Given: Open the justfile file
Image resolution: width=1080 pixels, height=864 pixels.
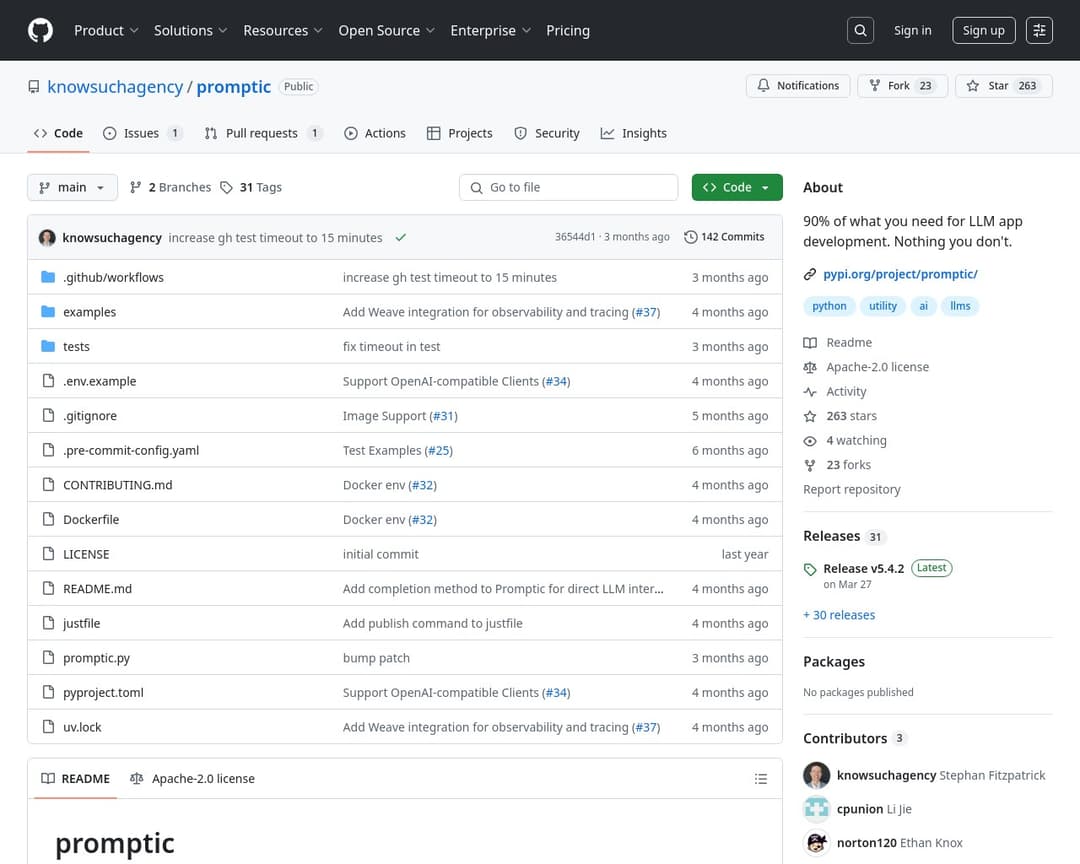Looking at the screenshot, I should 81,623.
